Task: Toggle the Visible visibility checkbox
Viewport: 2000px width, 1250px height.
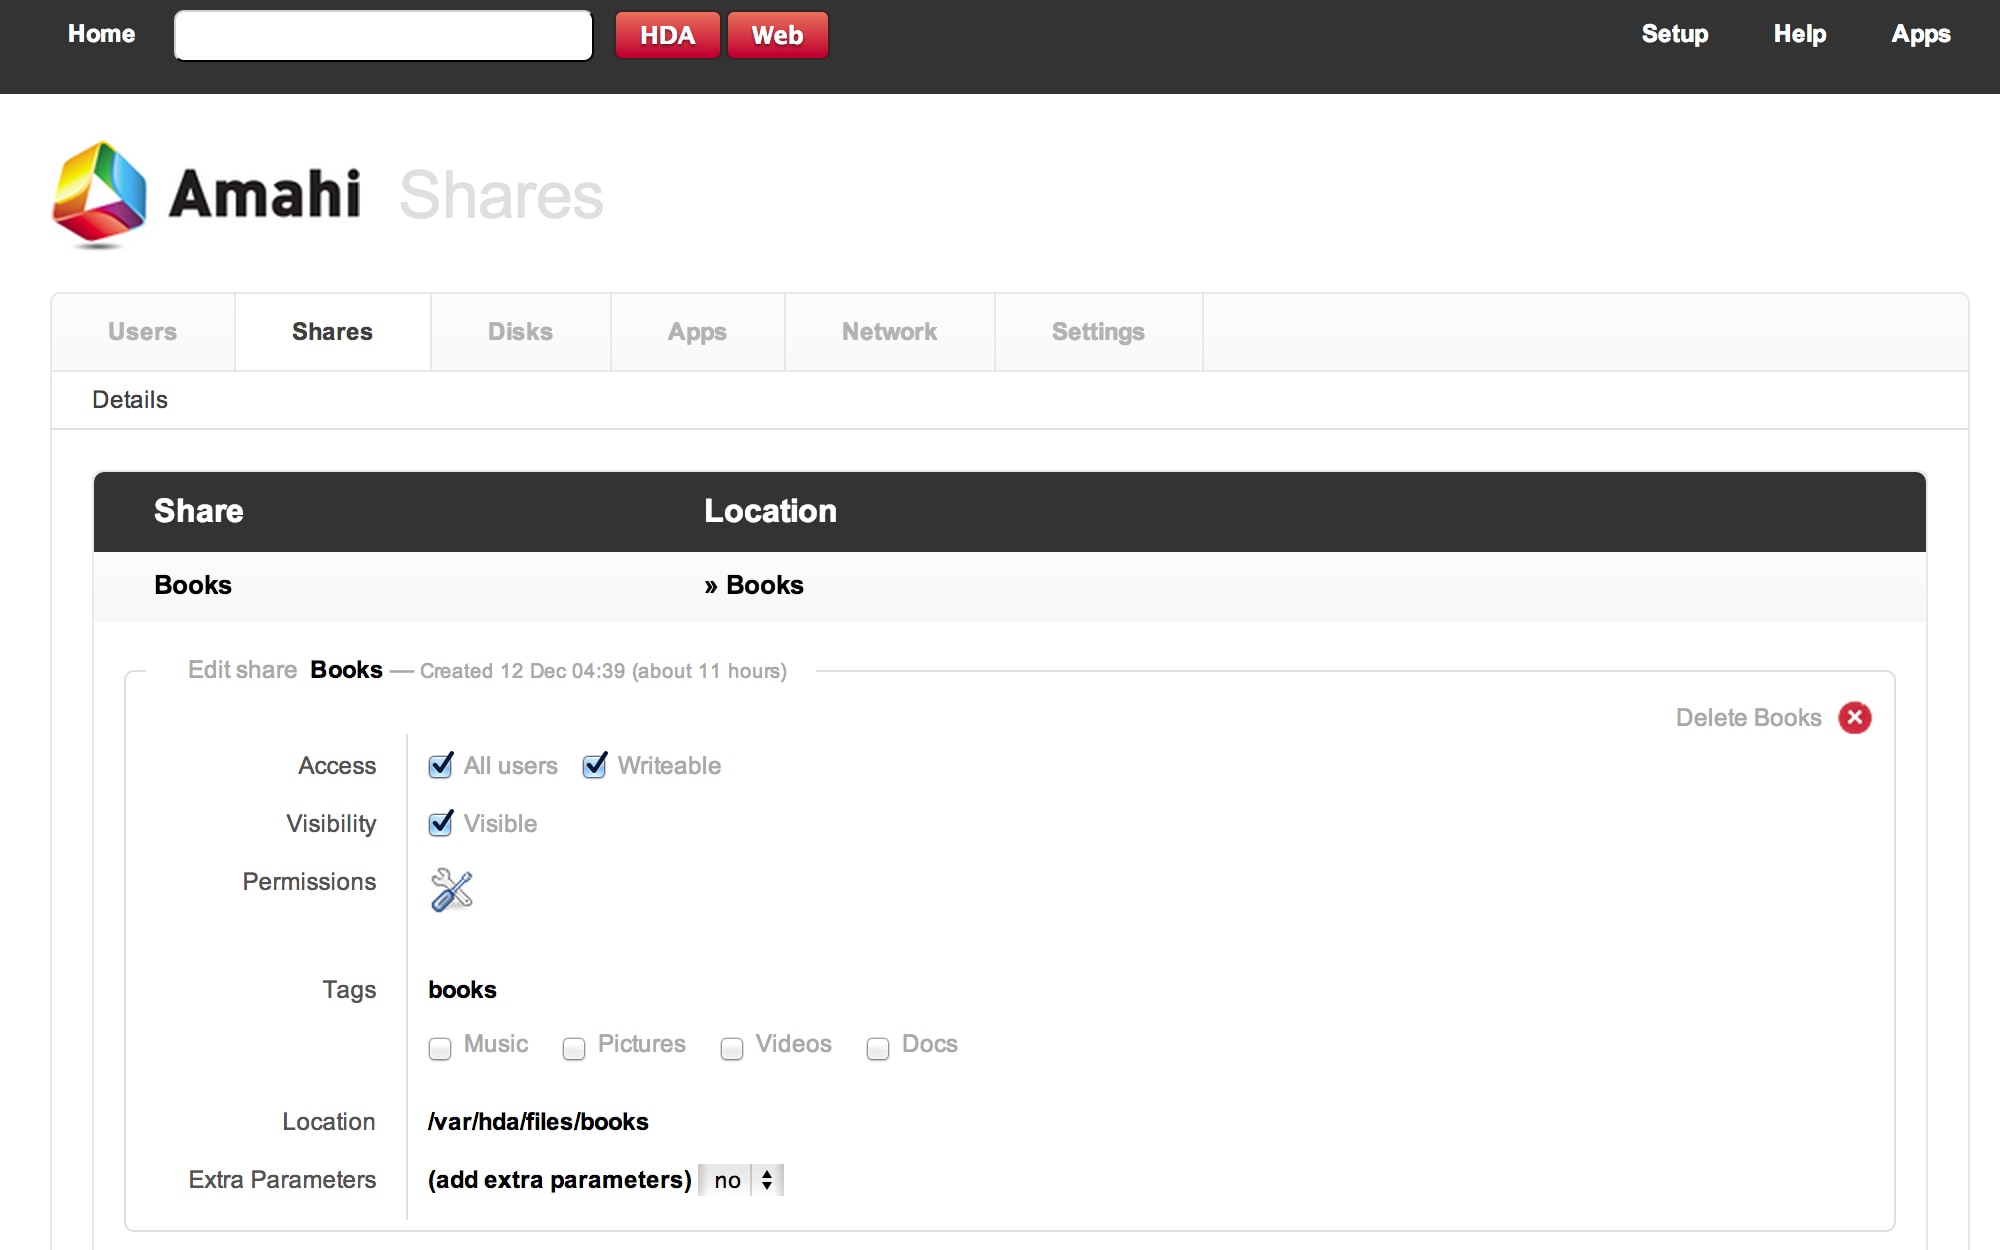Action: 441,824
